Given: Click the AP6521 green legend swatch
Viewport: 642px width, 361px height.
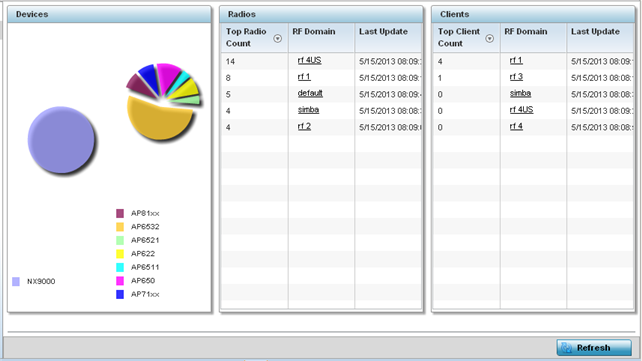Looking at the screenshot, I should (120, 240).
